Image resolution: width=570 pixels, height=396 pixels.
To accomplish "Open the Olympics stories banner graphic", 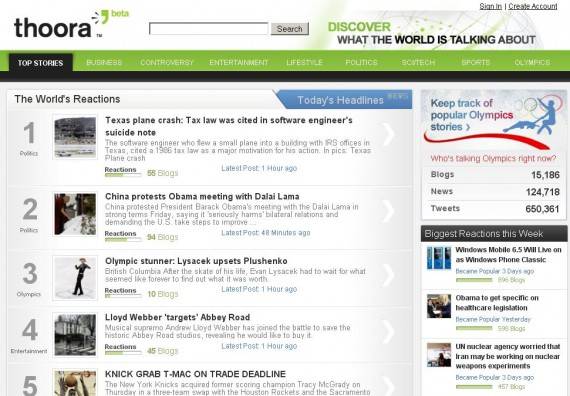I will (494, 121).
